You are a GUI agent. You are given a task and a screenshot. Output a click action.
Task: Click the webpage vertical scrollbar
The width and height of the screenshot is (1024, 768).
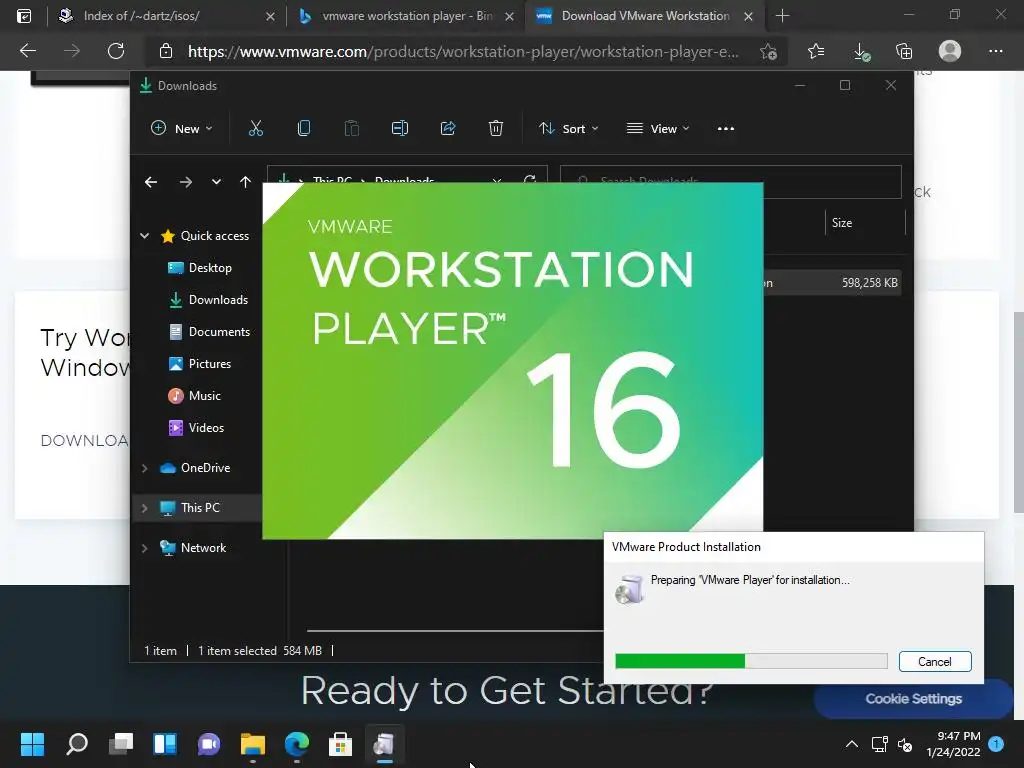pyautogui.click(x=1018, y=413)
